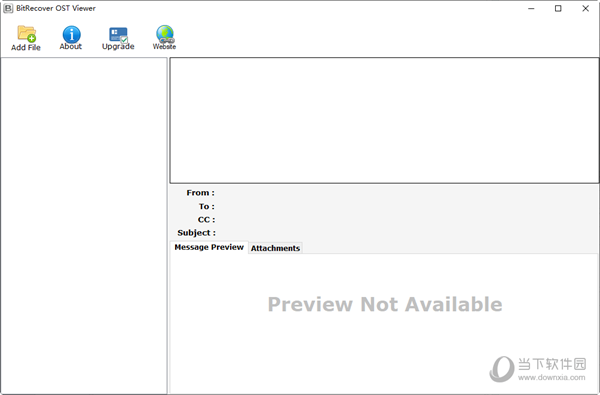Click the BitRecover app icon in title bar
This screenshot has height=395, width=600.
(x=8, y=8)
